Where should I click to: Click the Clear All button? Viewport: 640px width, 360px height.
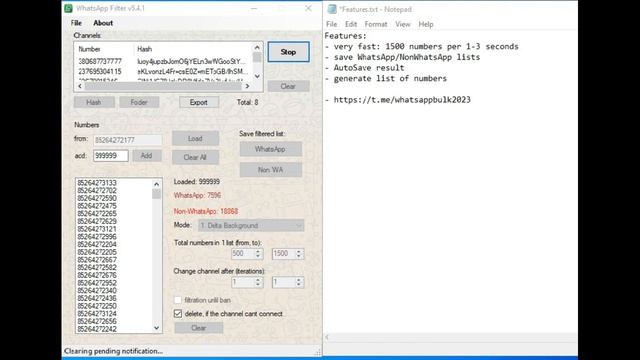coord(195,157)
